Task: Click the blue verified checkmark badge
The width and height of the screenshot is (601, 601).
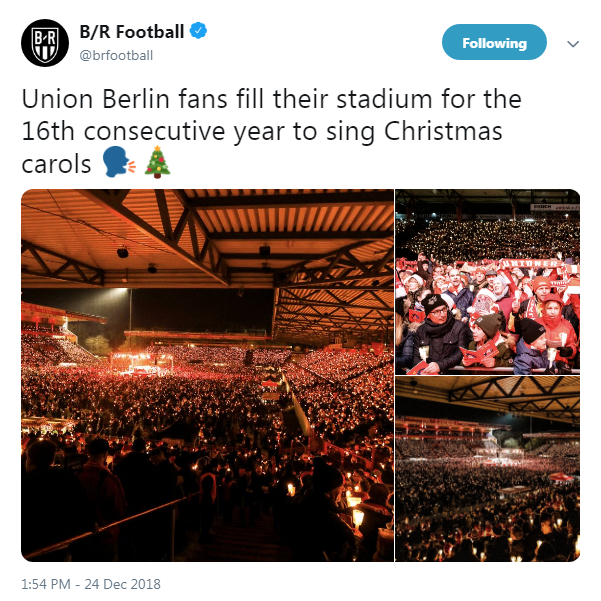Action: tap(200, 32)
